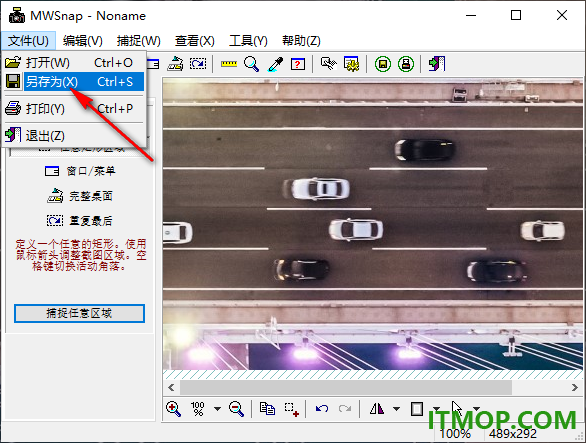This screenshot has width=586, height=443.
Task: Click the MWSnap camera icon in title bar
Action: (17, 15)
